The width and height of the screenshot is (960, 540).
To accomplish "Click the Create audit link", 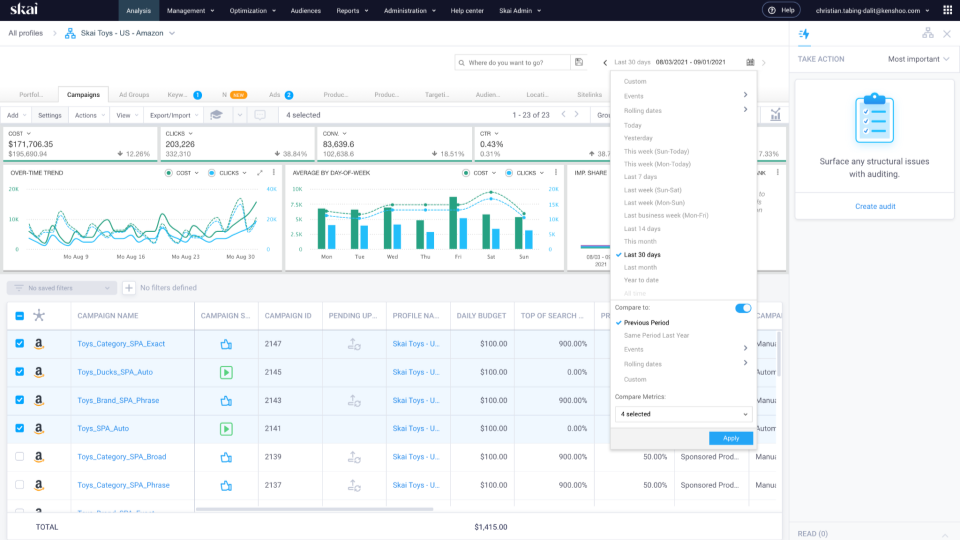I will 874,206.
